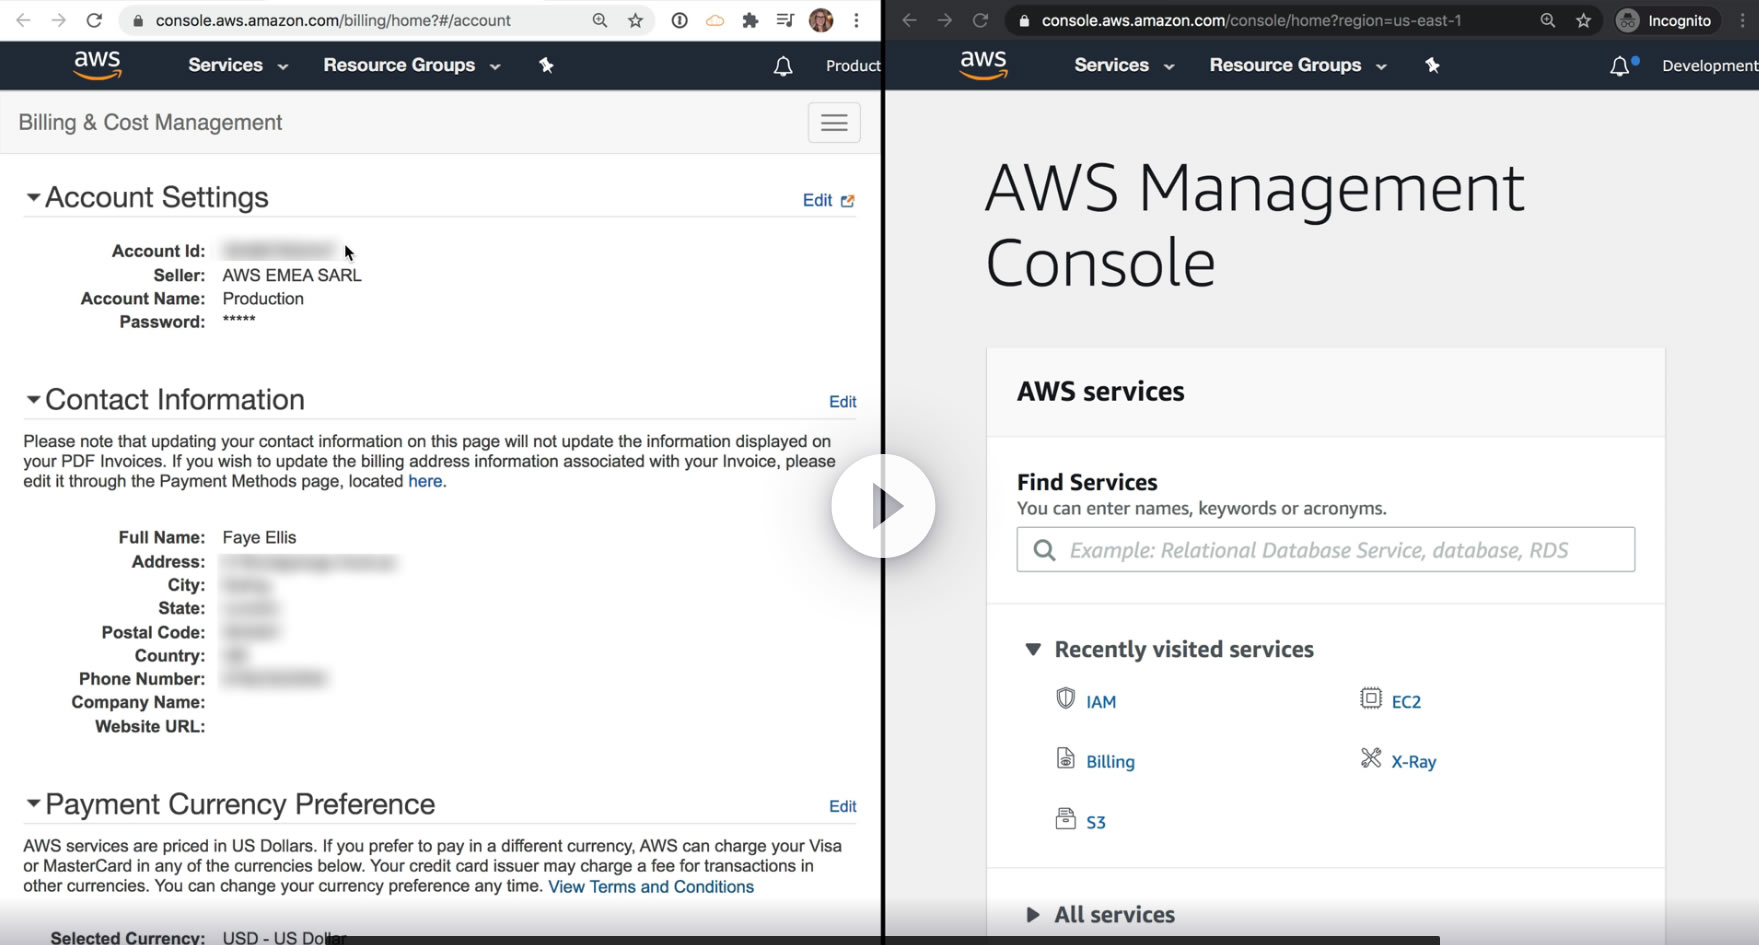
Task: Click the Find Services search field
Action: pos(1325,550)
